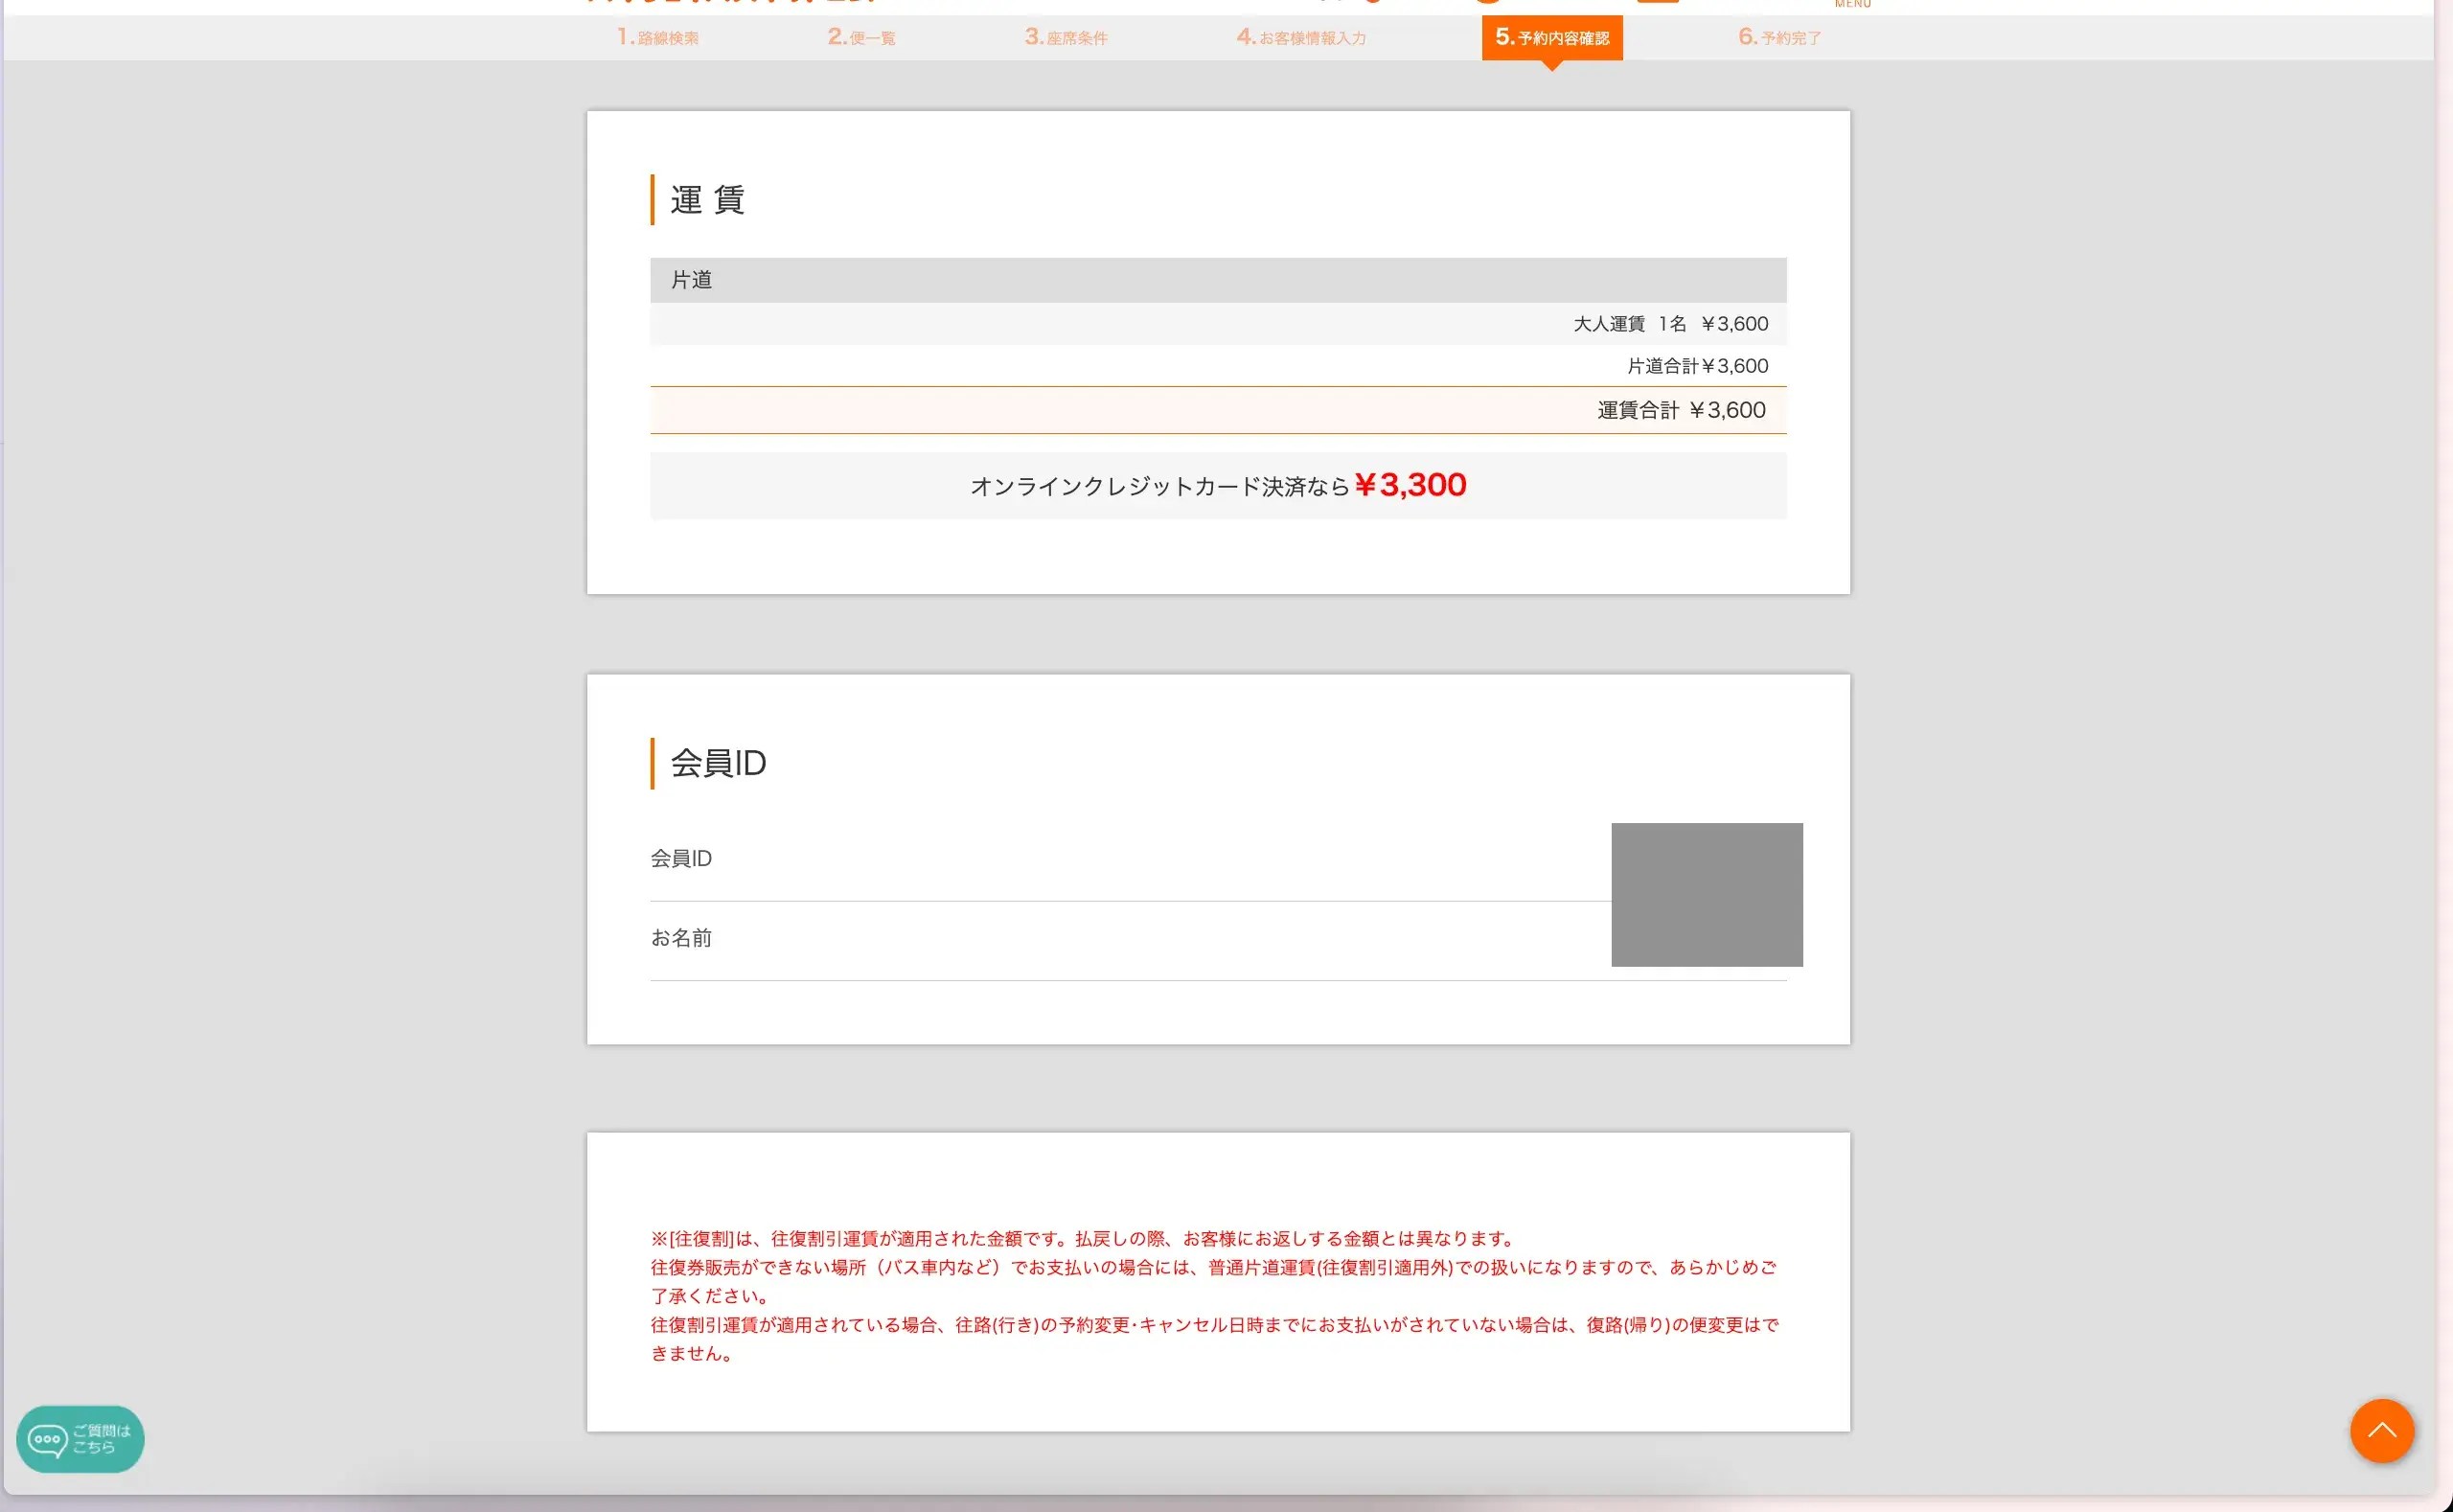This screenshot has width=2453, height=1512.
Task: Click the 会員ID section heading
Action: coord(717,763)
